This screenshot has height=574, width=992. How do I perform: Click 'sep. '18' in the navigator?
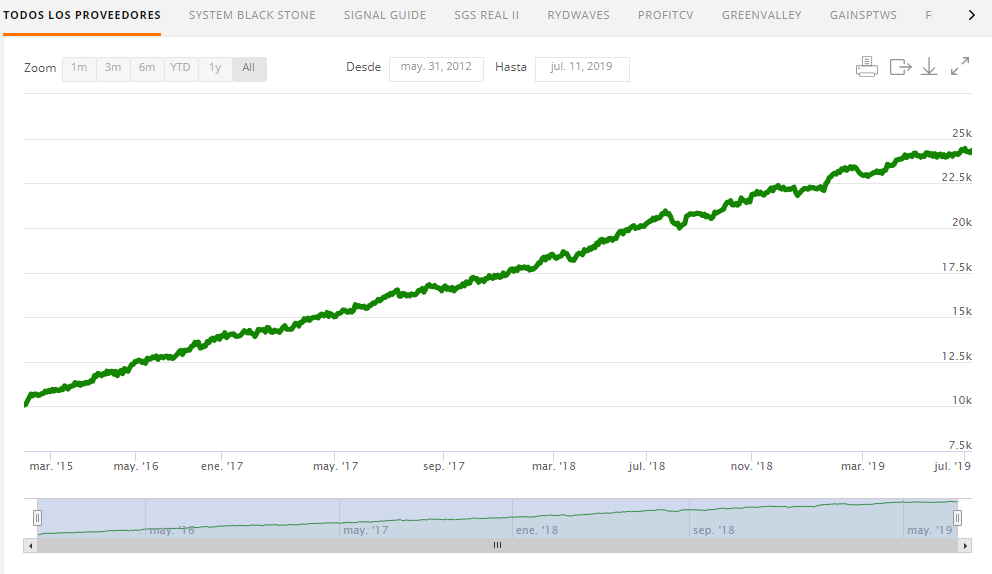click(714, 530)
